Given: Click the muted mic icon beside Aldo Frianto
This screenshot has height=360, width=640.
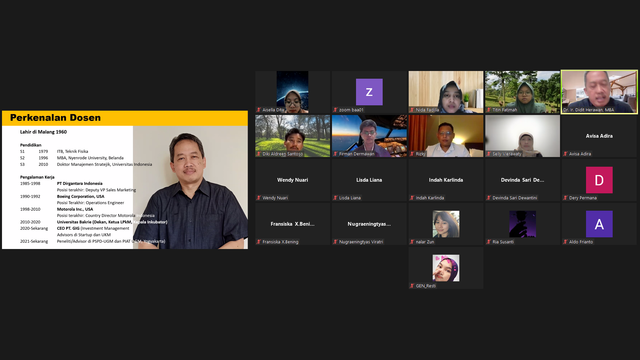Looking at the screenshot, I should (565, 242).
